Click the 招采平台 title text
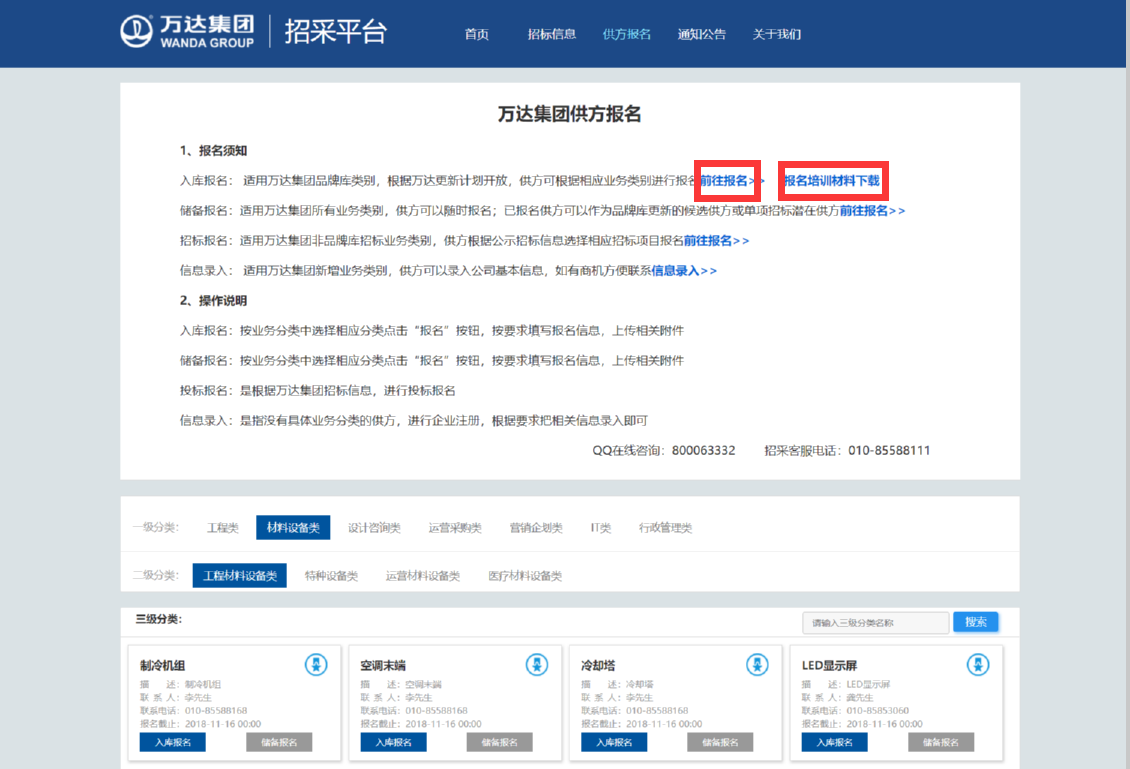 pyautogui.click(x=336, y=32)
